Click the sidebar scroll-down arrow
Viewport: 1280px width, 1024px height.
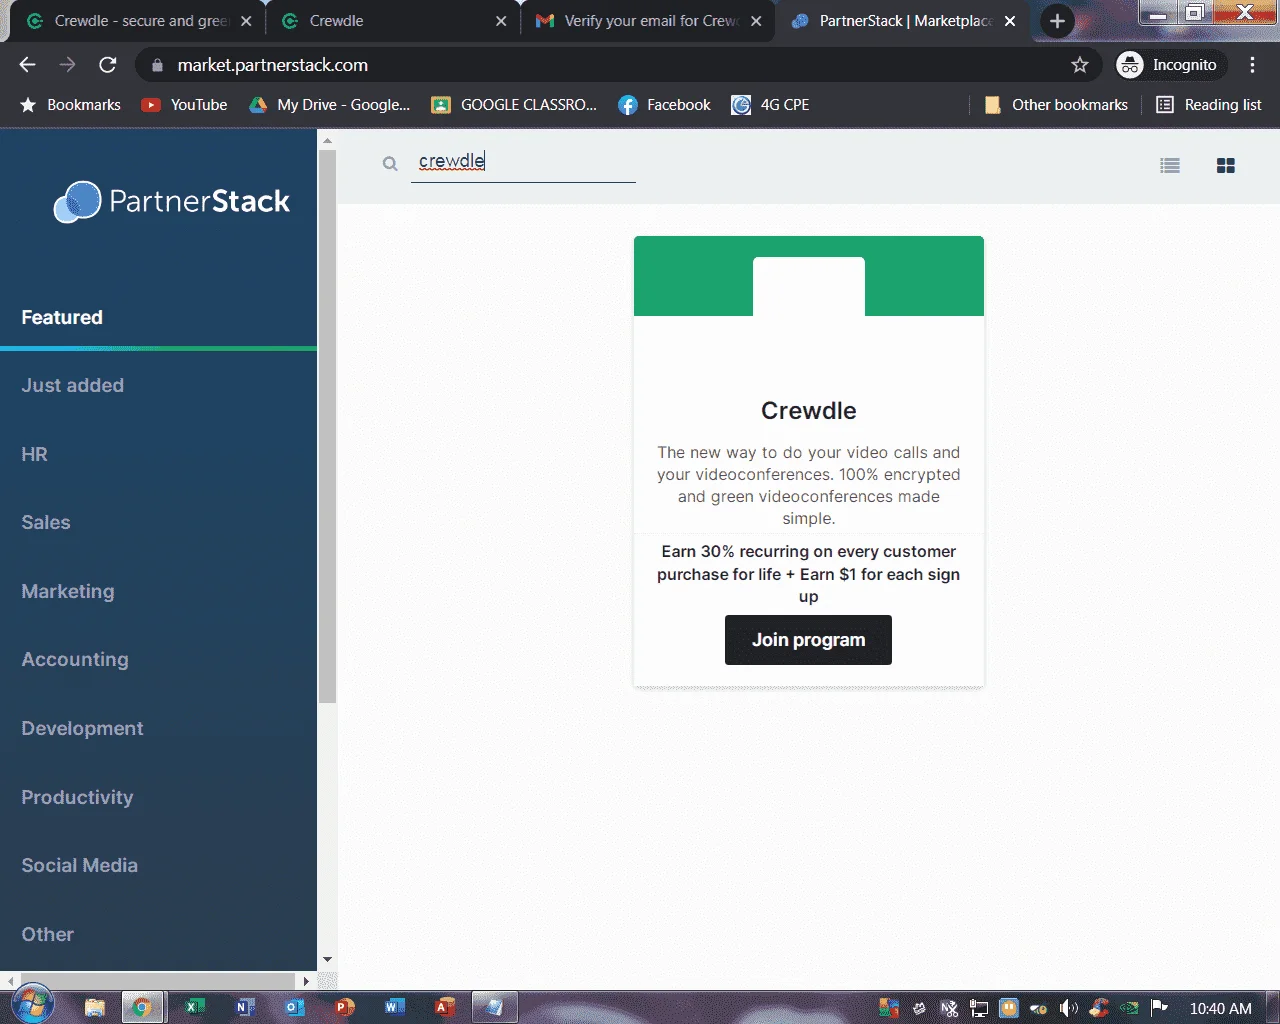(x=327, y=960)
